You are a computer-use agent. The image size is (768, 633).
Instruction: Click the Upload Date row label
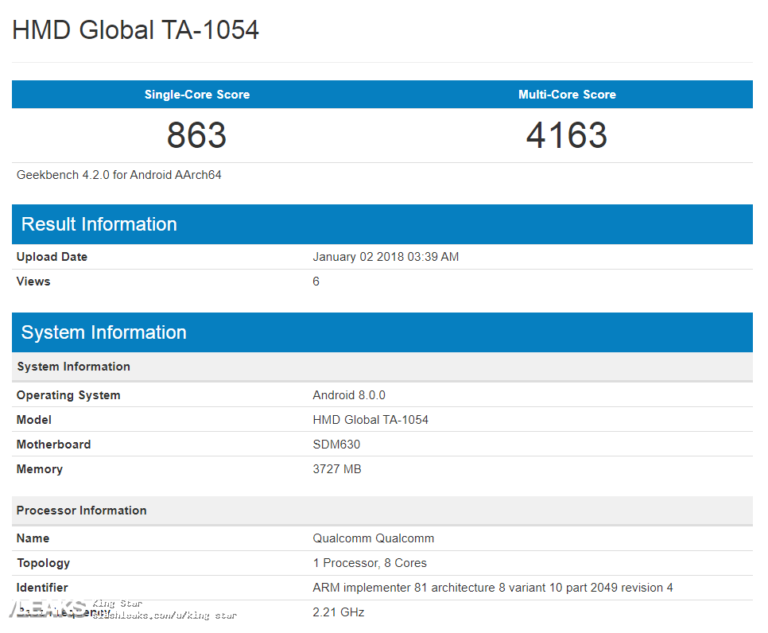pos(52,257)
